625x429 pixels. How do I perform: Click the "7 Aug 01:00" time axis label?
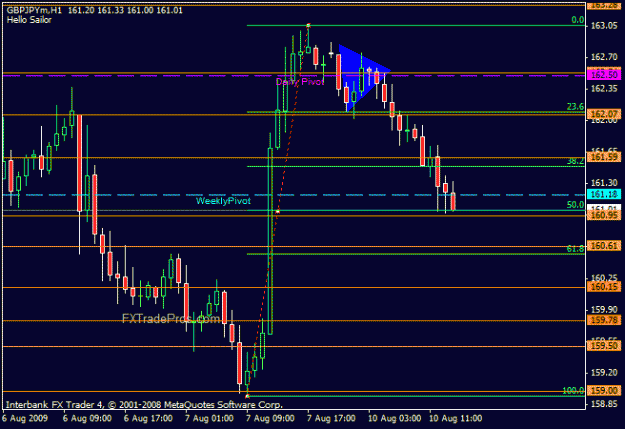[209, 418]
